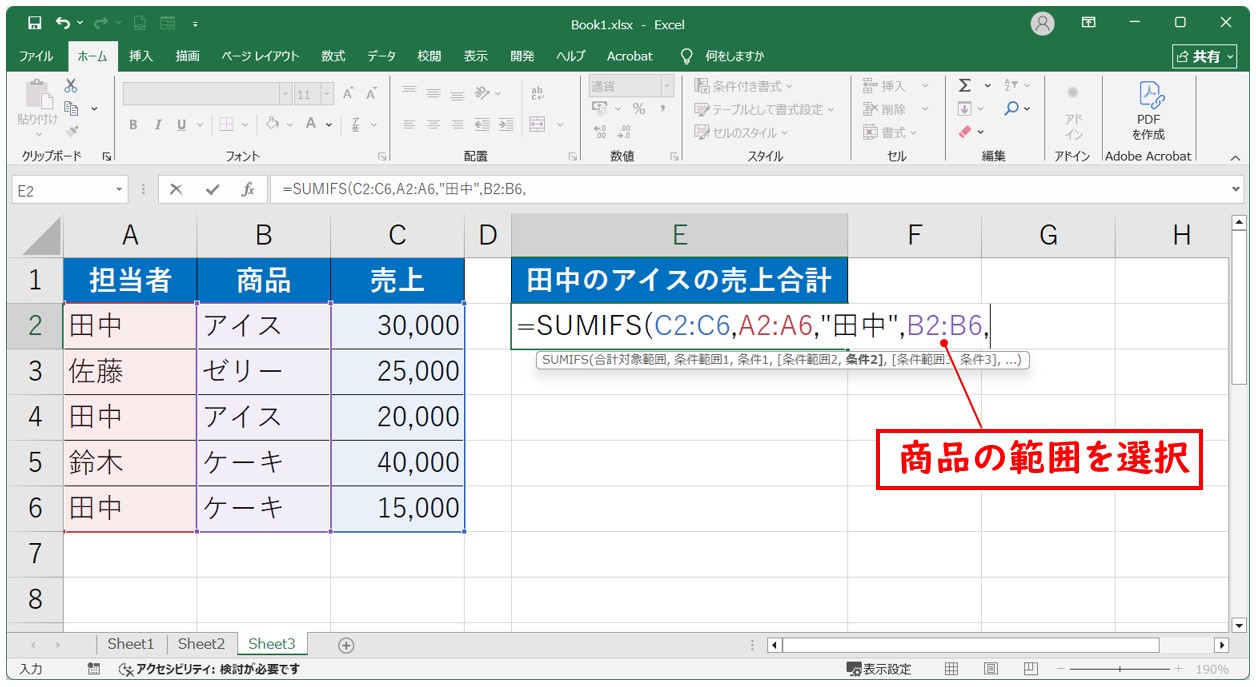
Task: Click cell B2 containing アイス
Action: coord(263,325)
